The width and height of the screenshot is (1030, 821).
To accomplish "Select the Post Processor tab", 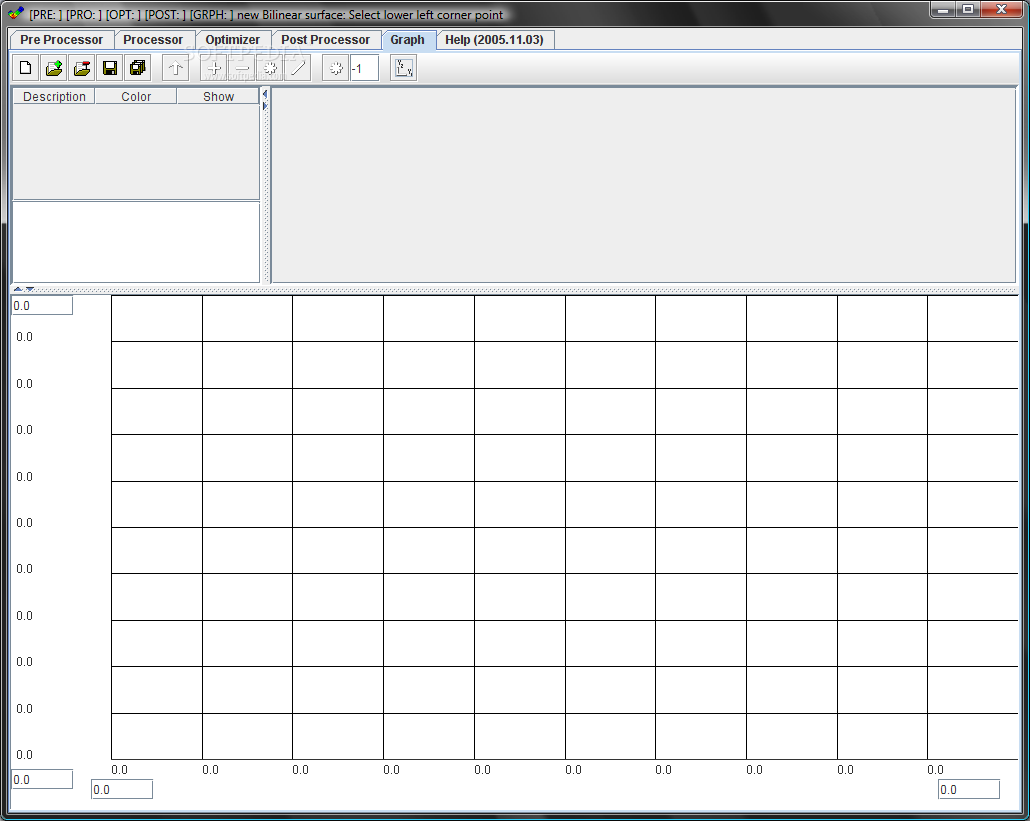I will 326,39.
